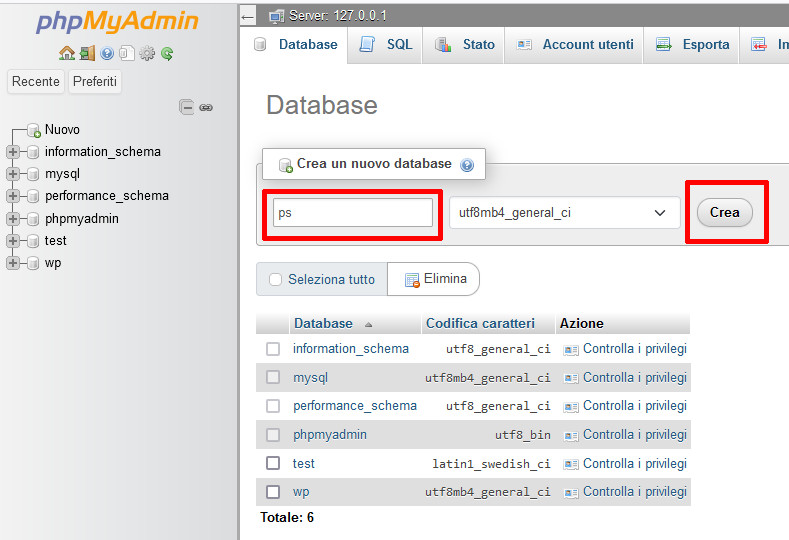Click the privileges icon in the wp row
789x540 pixels.
(571, 493)
